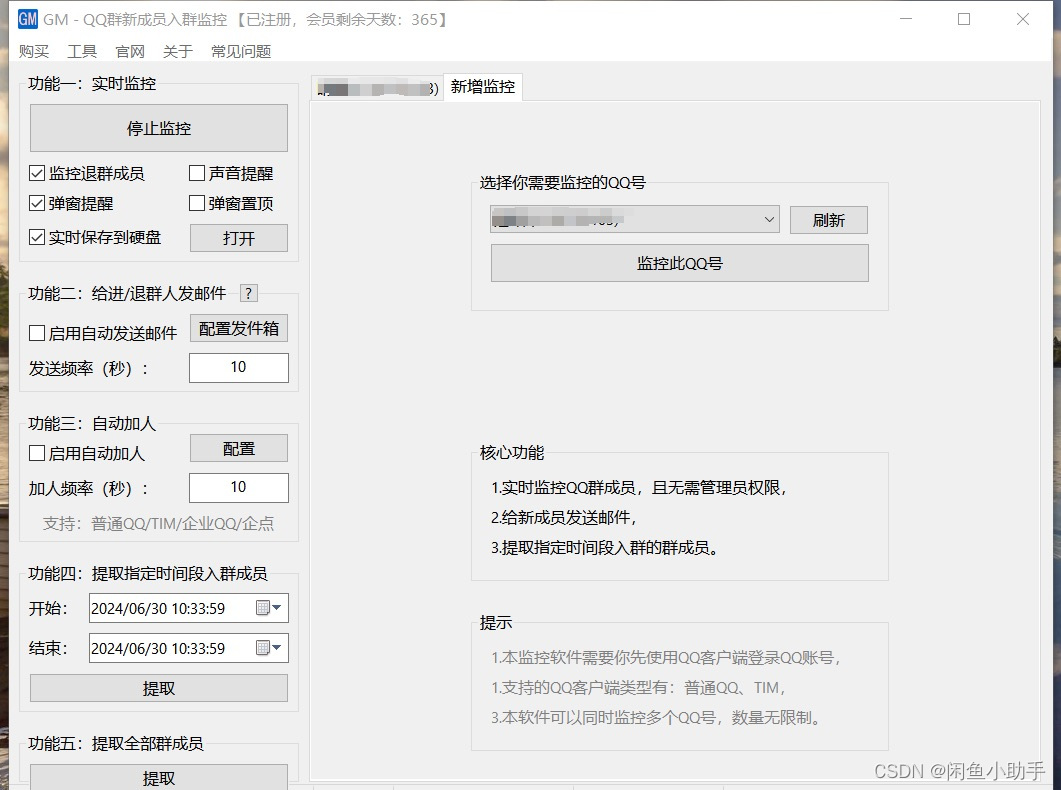Switch to the 新增监控 tab

(482, 87)
